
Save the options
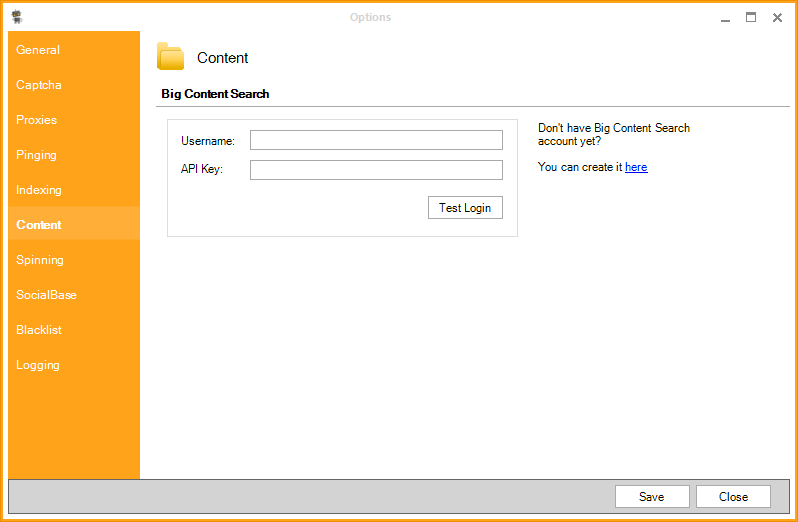point(652,497)
